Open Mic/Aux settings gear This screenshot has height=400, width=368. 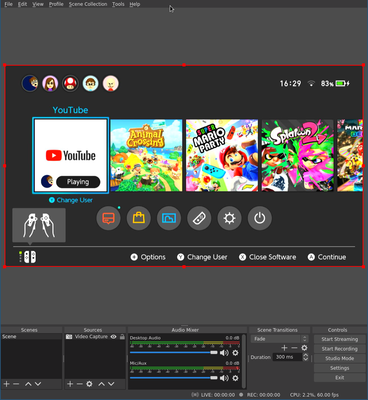pyautogui.click(x=235, y=378)
